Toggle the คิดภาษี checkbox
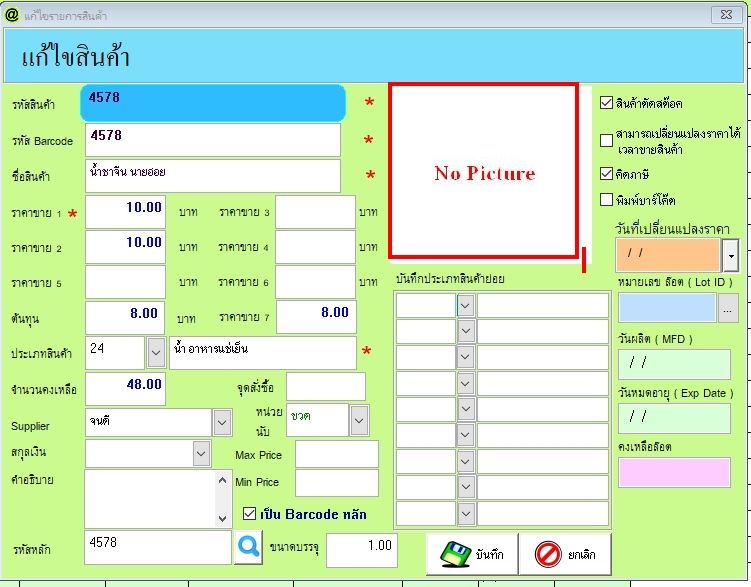The width and height of the screenshot is (751, 587). pos(606,173)
